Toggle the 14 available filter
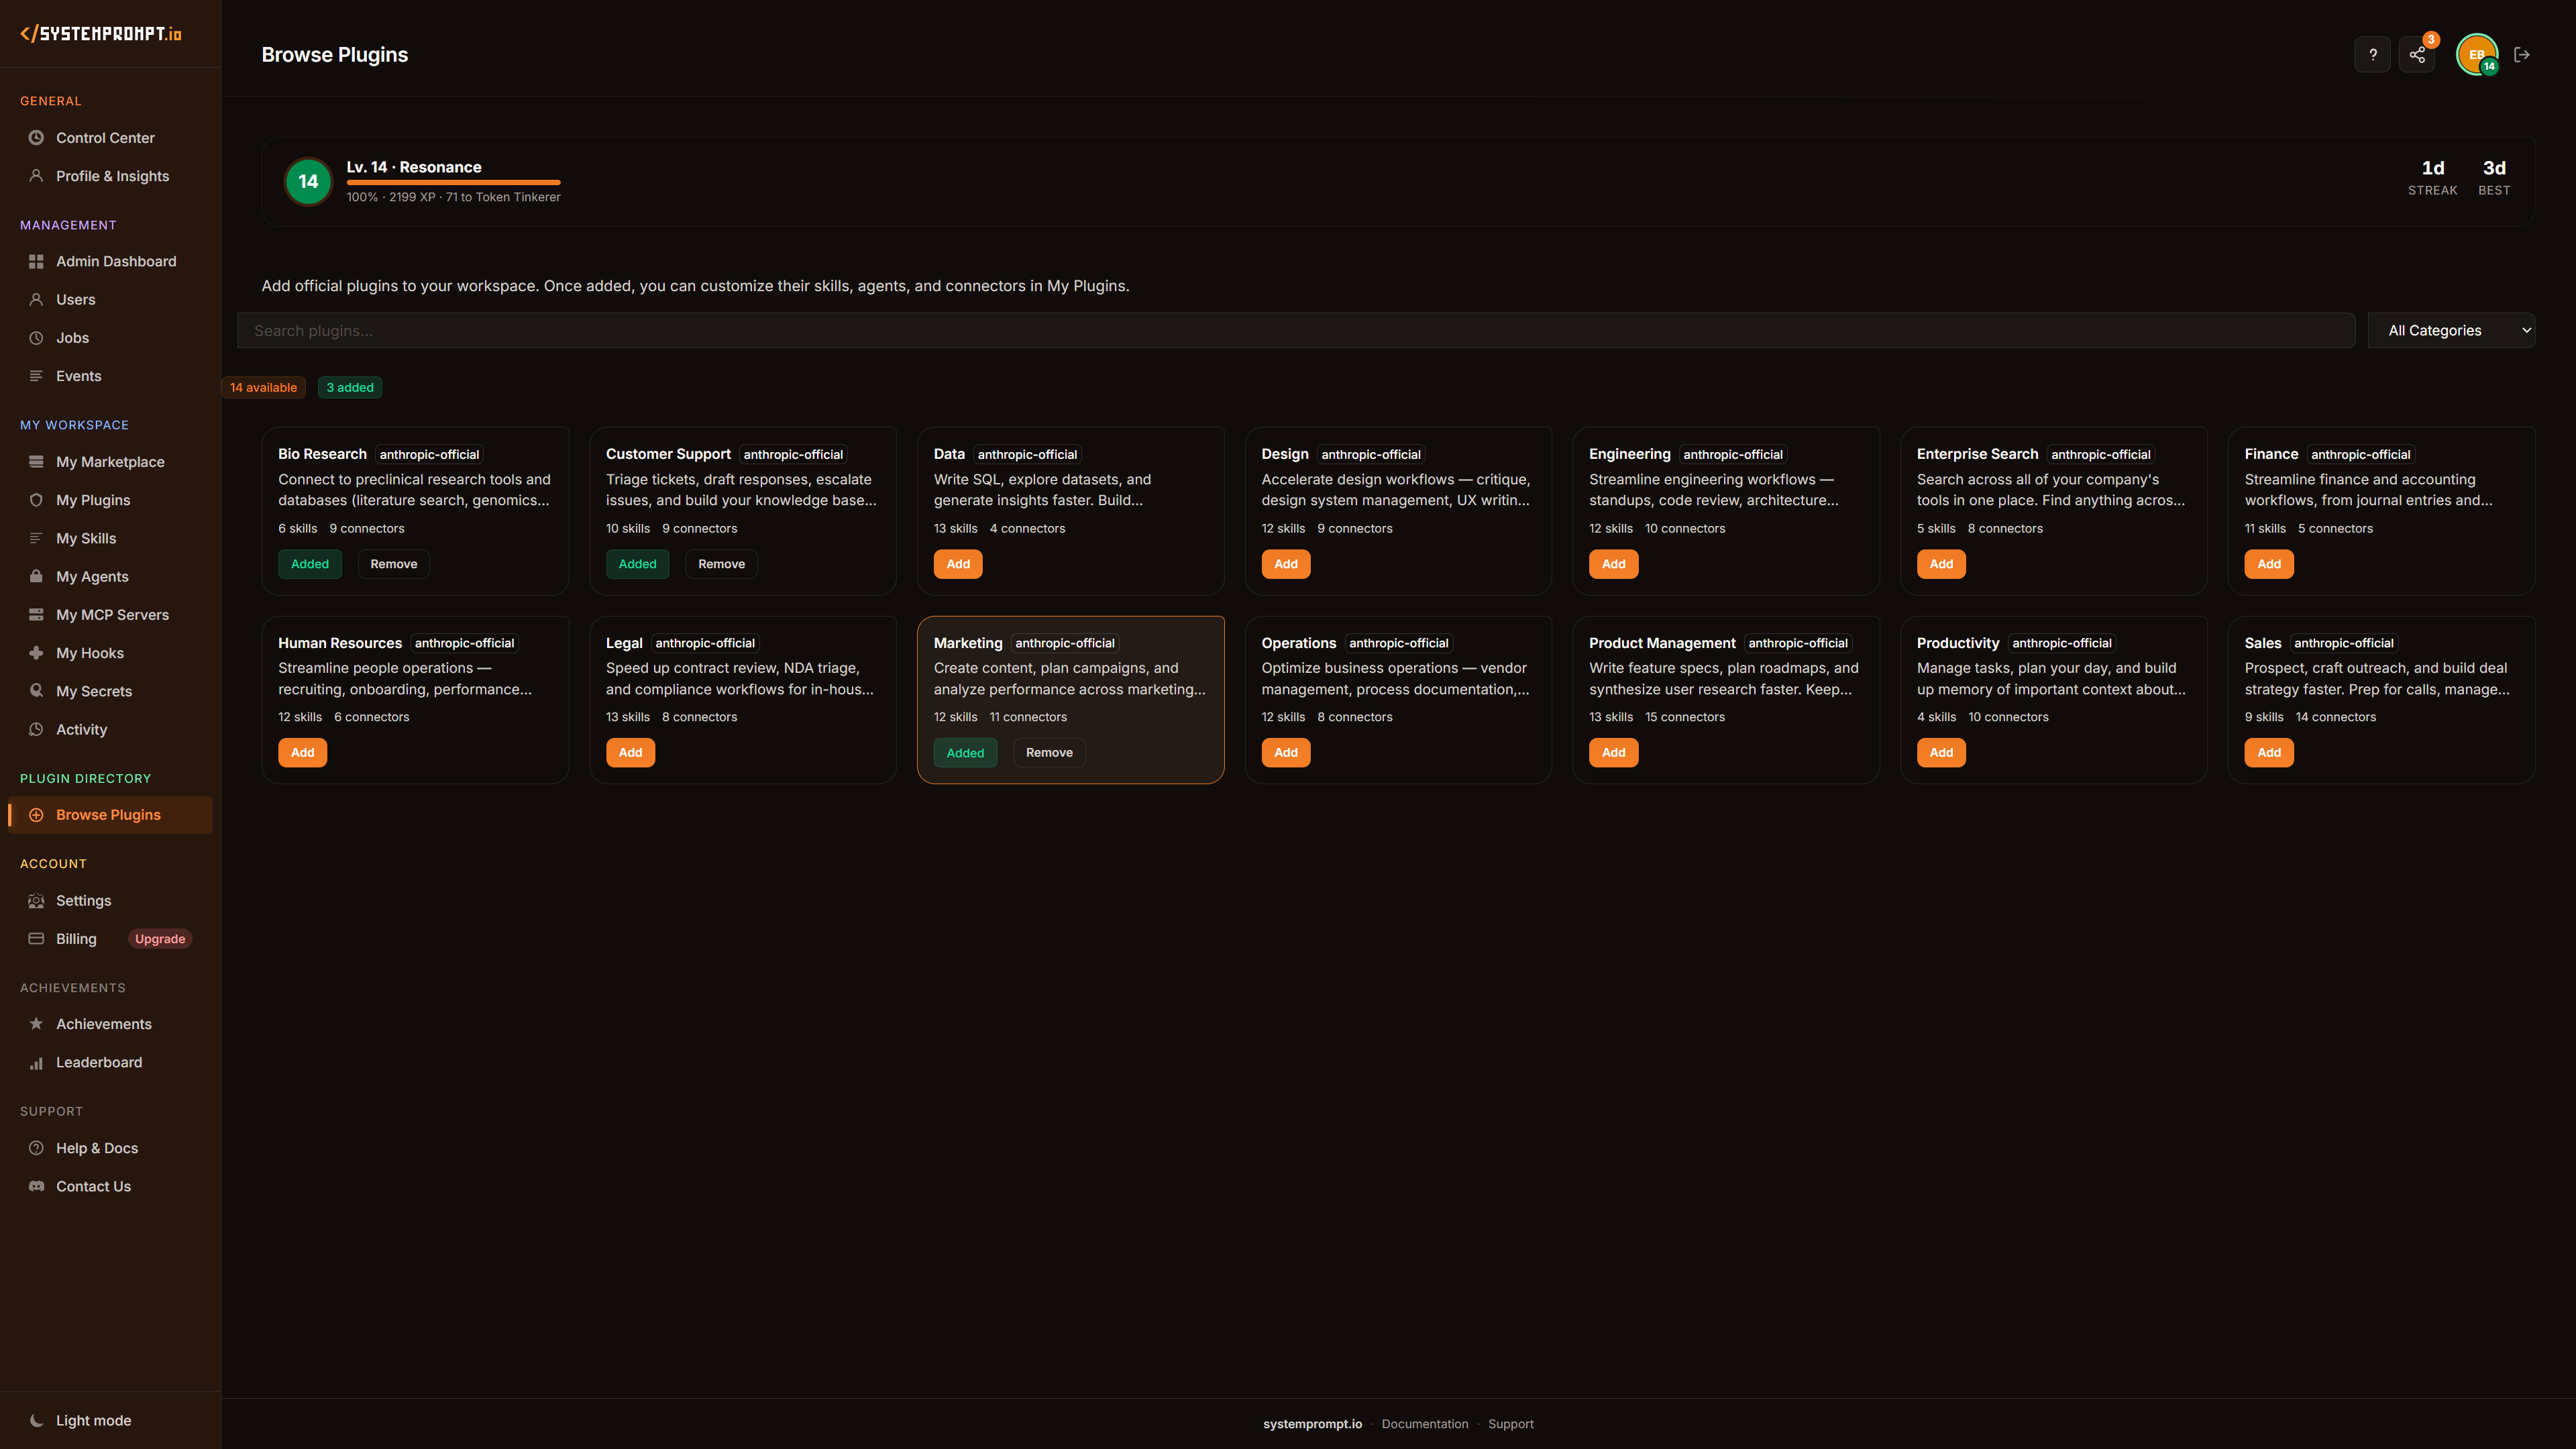 [x=263, y=387]
